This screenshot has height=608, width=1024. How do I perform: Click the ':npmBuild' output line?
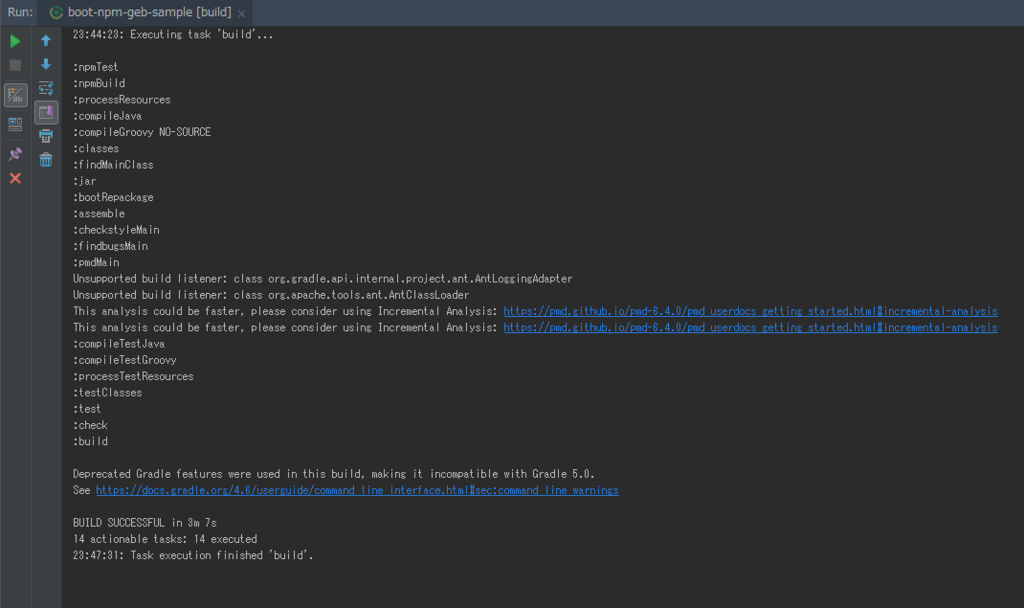pos(99,84)
